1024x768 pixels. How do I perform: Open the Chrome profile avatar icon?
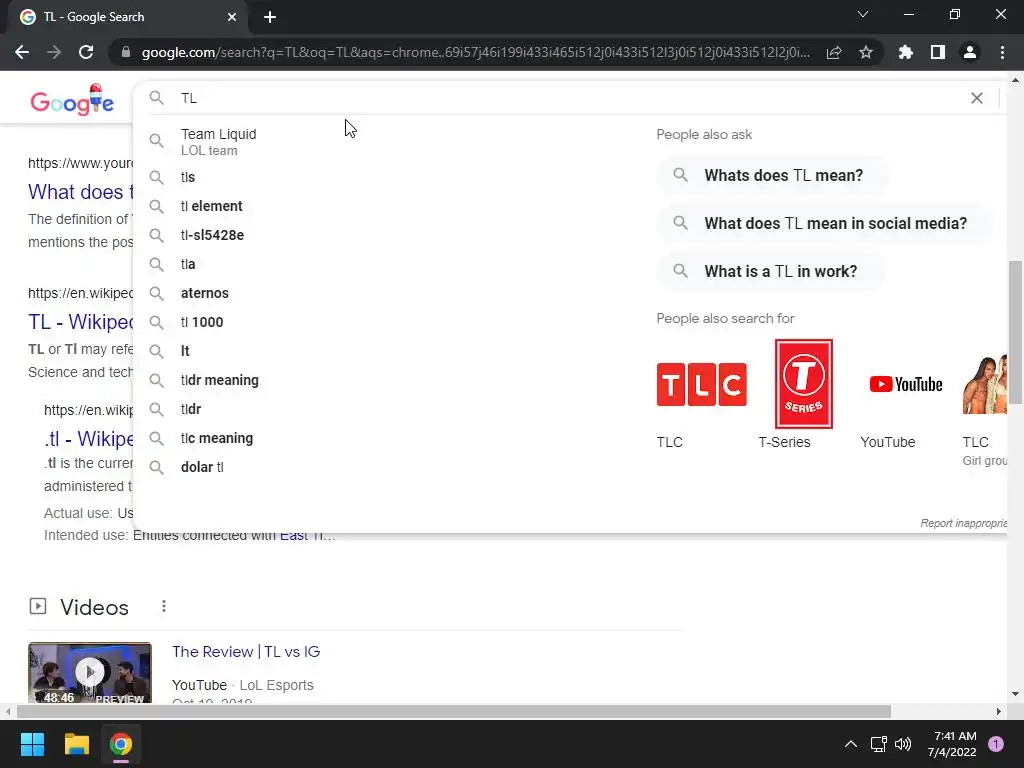tap(970, 52)
